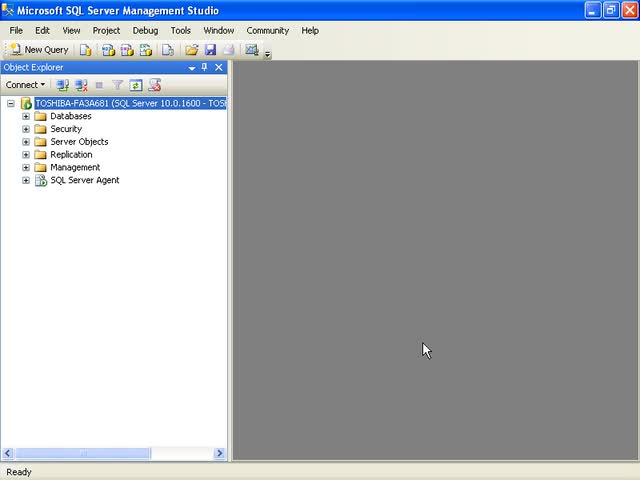
Task: Select the TOSHIBA-FA3A681 server row
Action: (x=130, y=103)
